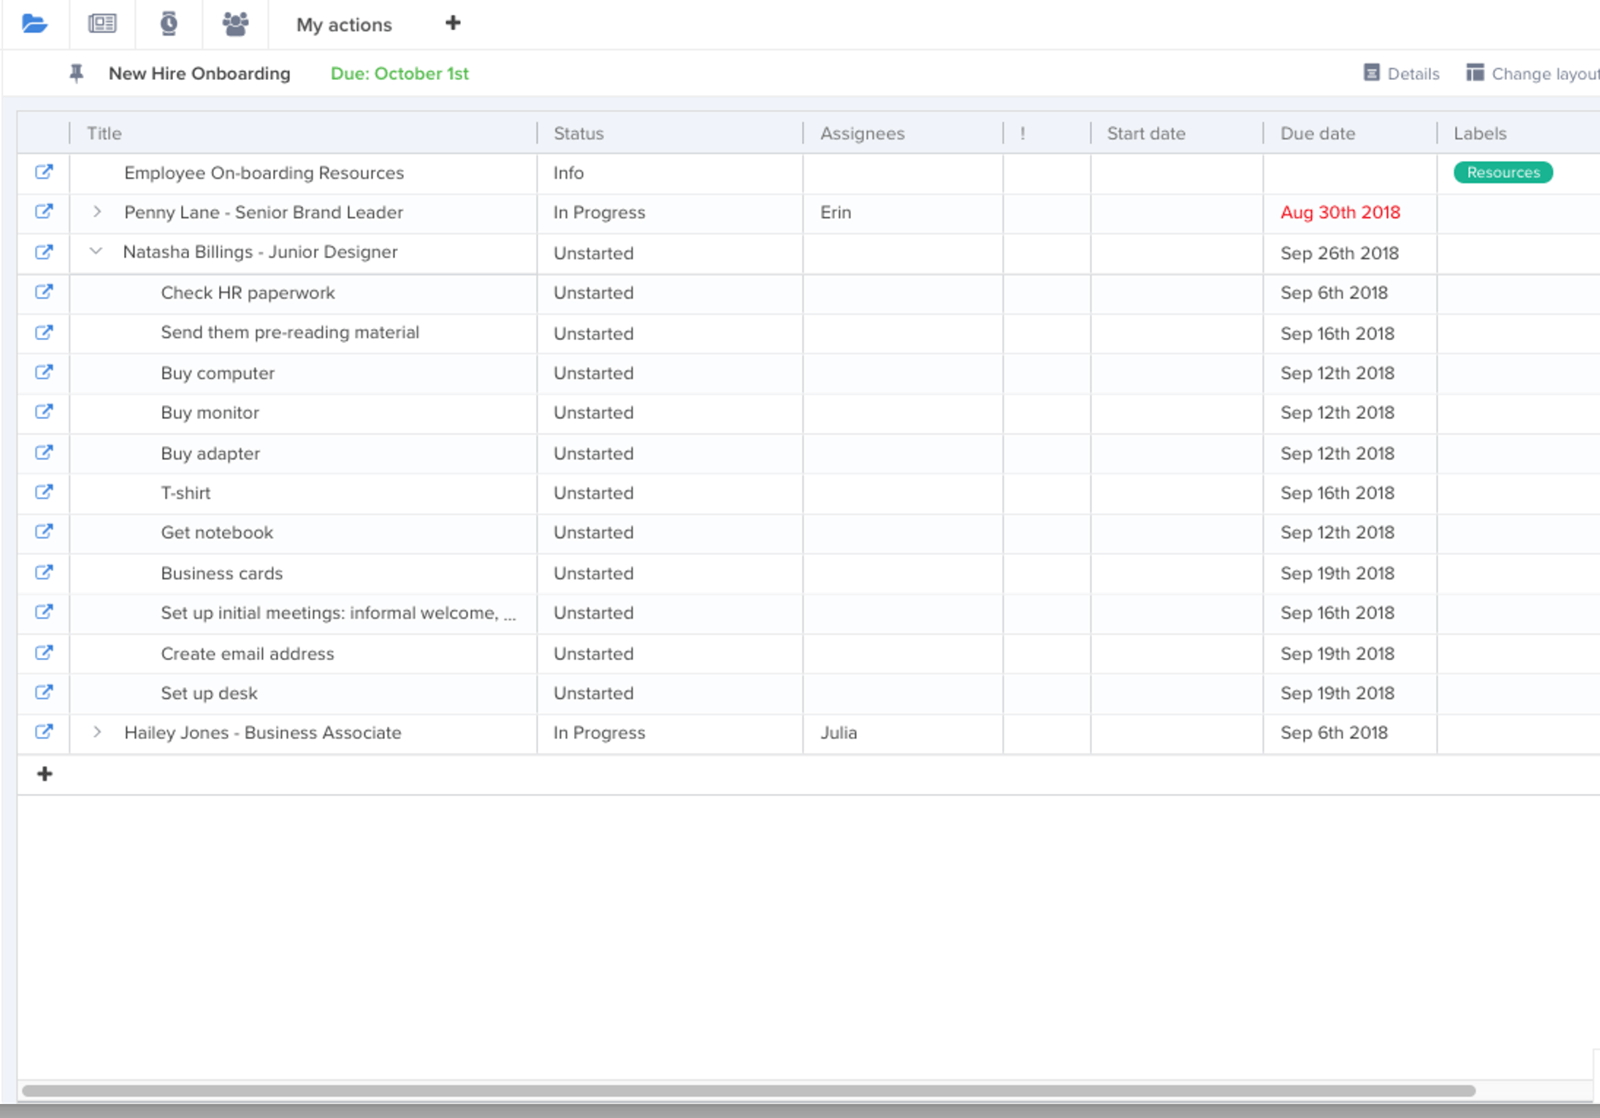Open Buy monitor via link icon
The width and height of the screenshot is (1600, 1118).
44,412
